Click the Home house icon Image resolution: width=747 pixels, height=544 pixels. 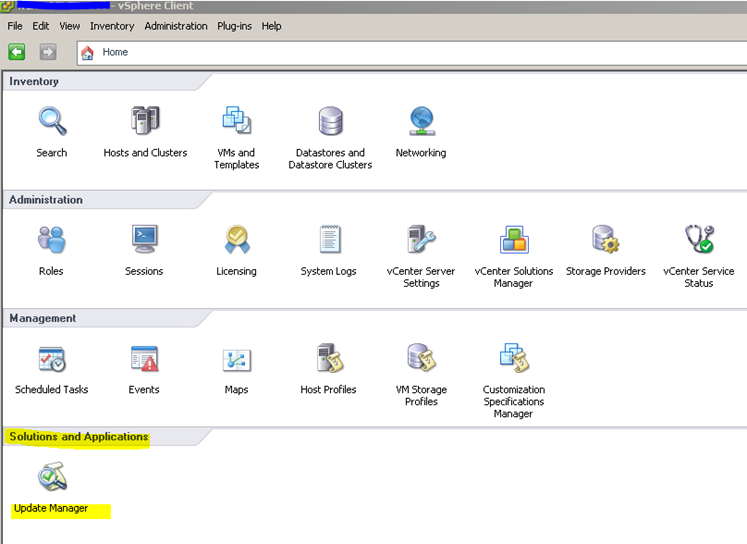[87, 52]
